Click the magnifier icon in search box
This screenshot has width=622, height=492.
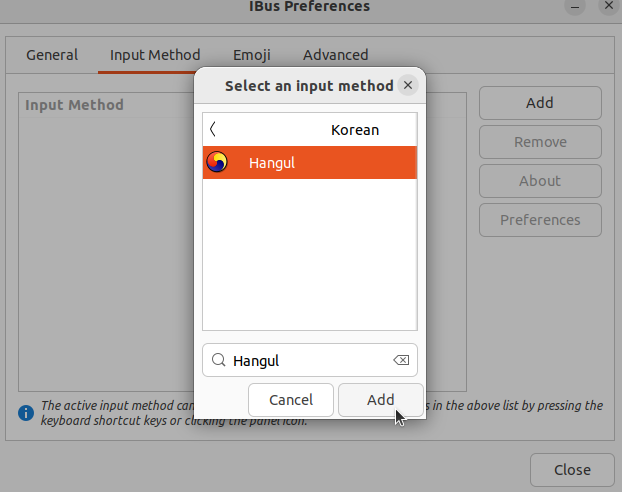pos(218,360)
